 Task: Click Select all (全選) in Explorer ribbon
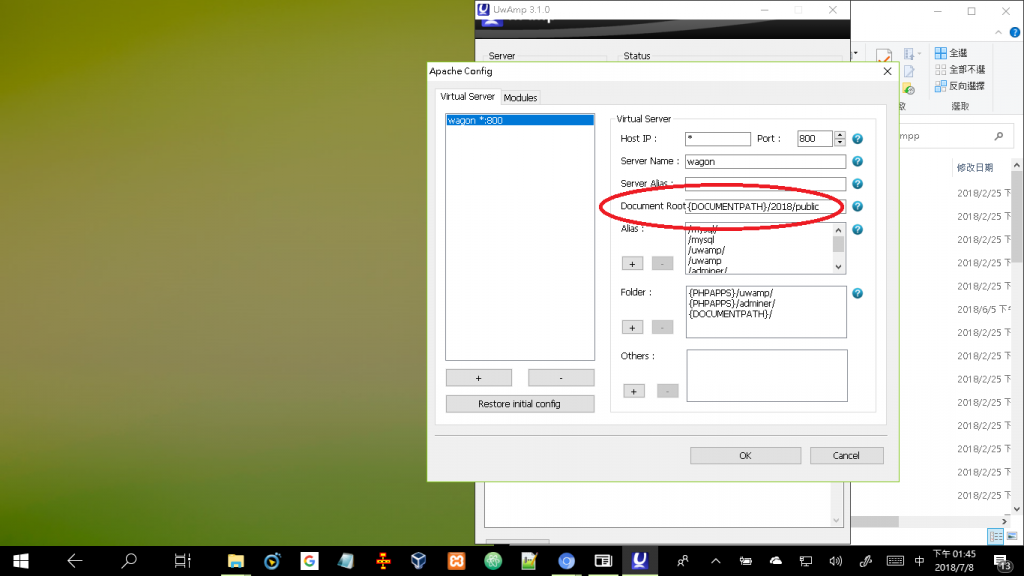click(951, 53)
